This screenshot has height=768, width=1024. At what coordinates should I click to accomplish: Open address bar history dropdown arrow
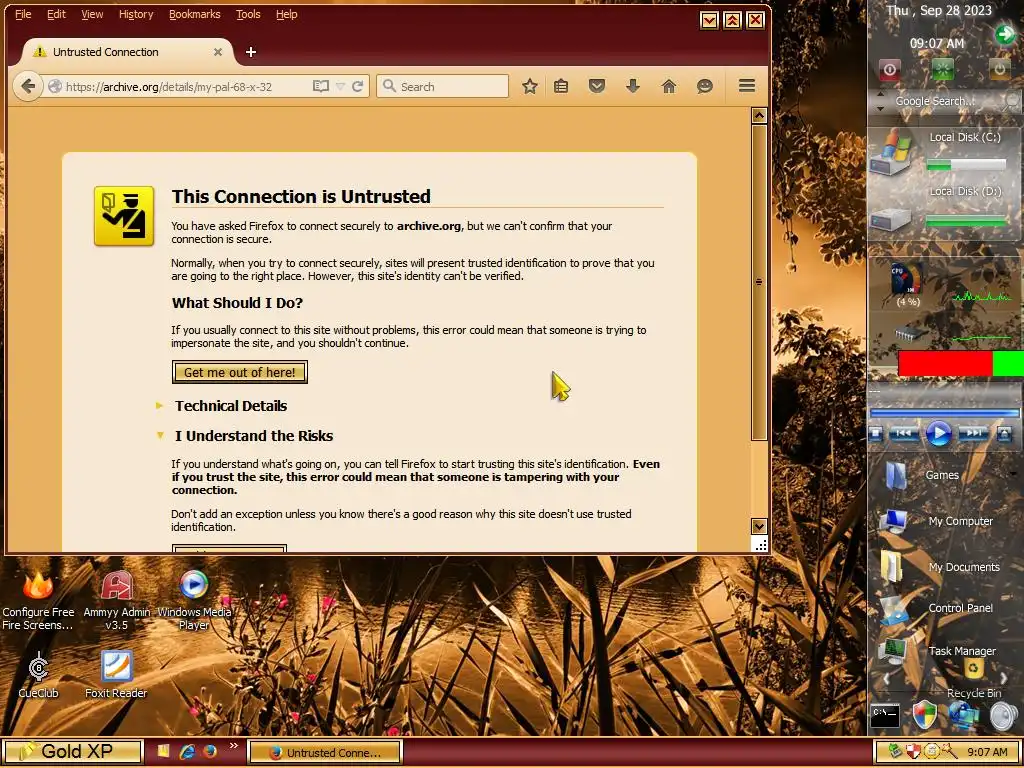340,86
